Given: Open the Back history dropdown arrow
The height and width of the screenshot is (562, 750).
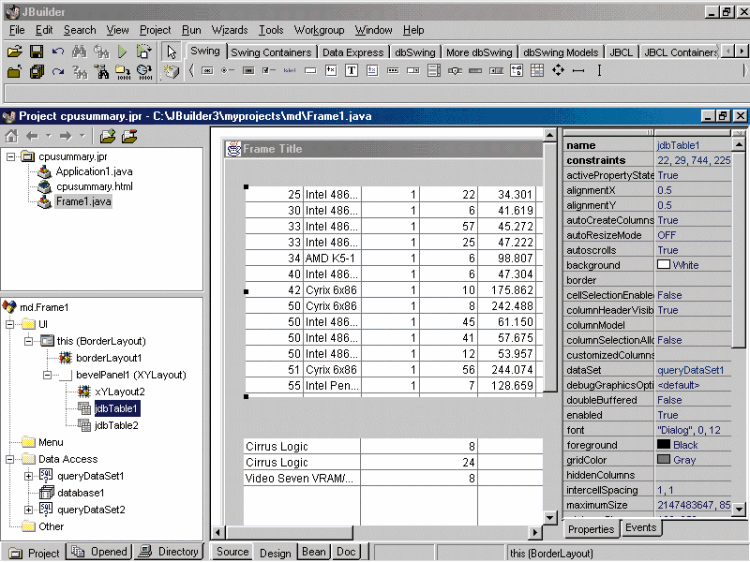Looking at the screenshot, I should 48,136.
